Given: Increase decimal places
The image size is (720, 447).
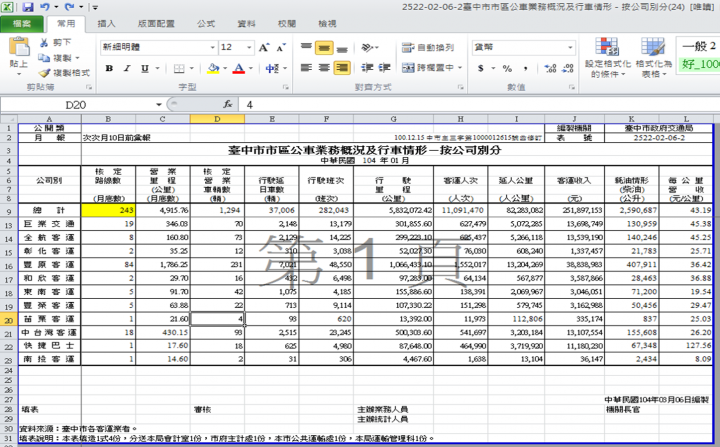Looking at the screenshot, I should coord(550,68).
